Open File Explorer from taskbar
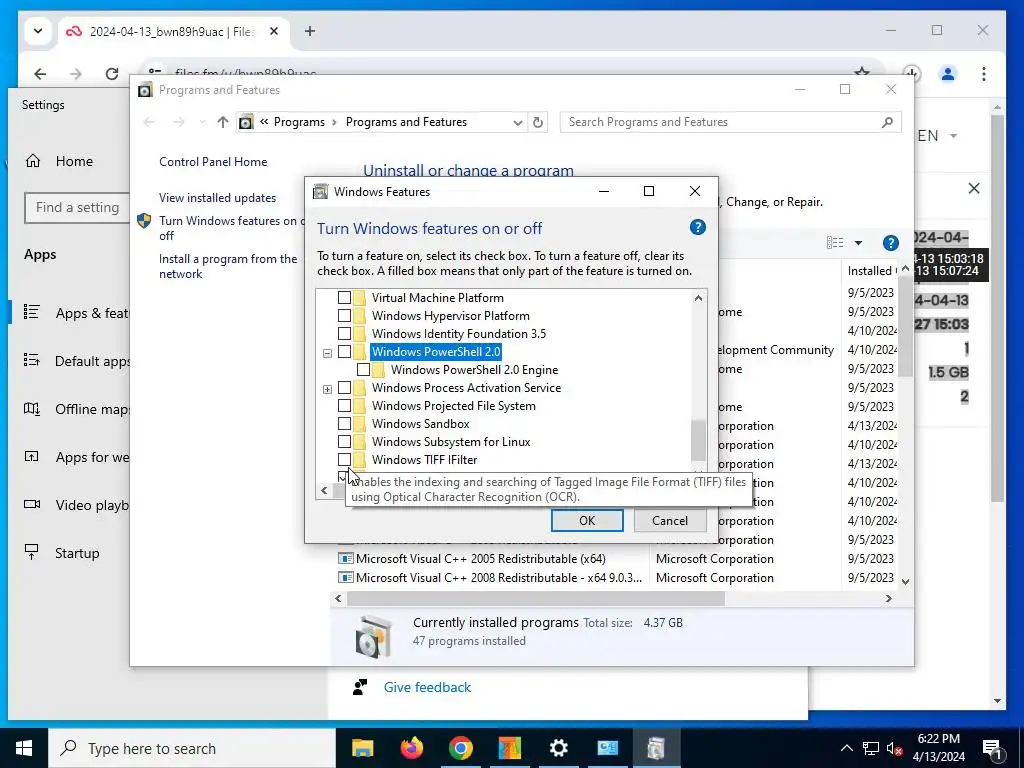Image resolution: width=1024 pixels, height=768 pixels. (x=362, y=748)
